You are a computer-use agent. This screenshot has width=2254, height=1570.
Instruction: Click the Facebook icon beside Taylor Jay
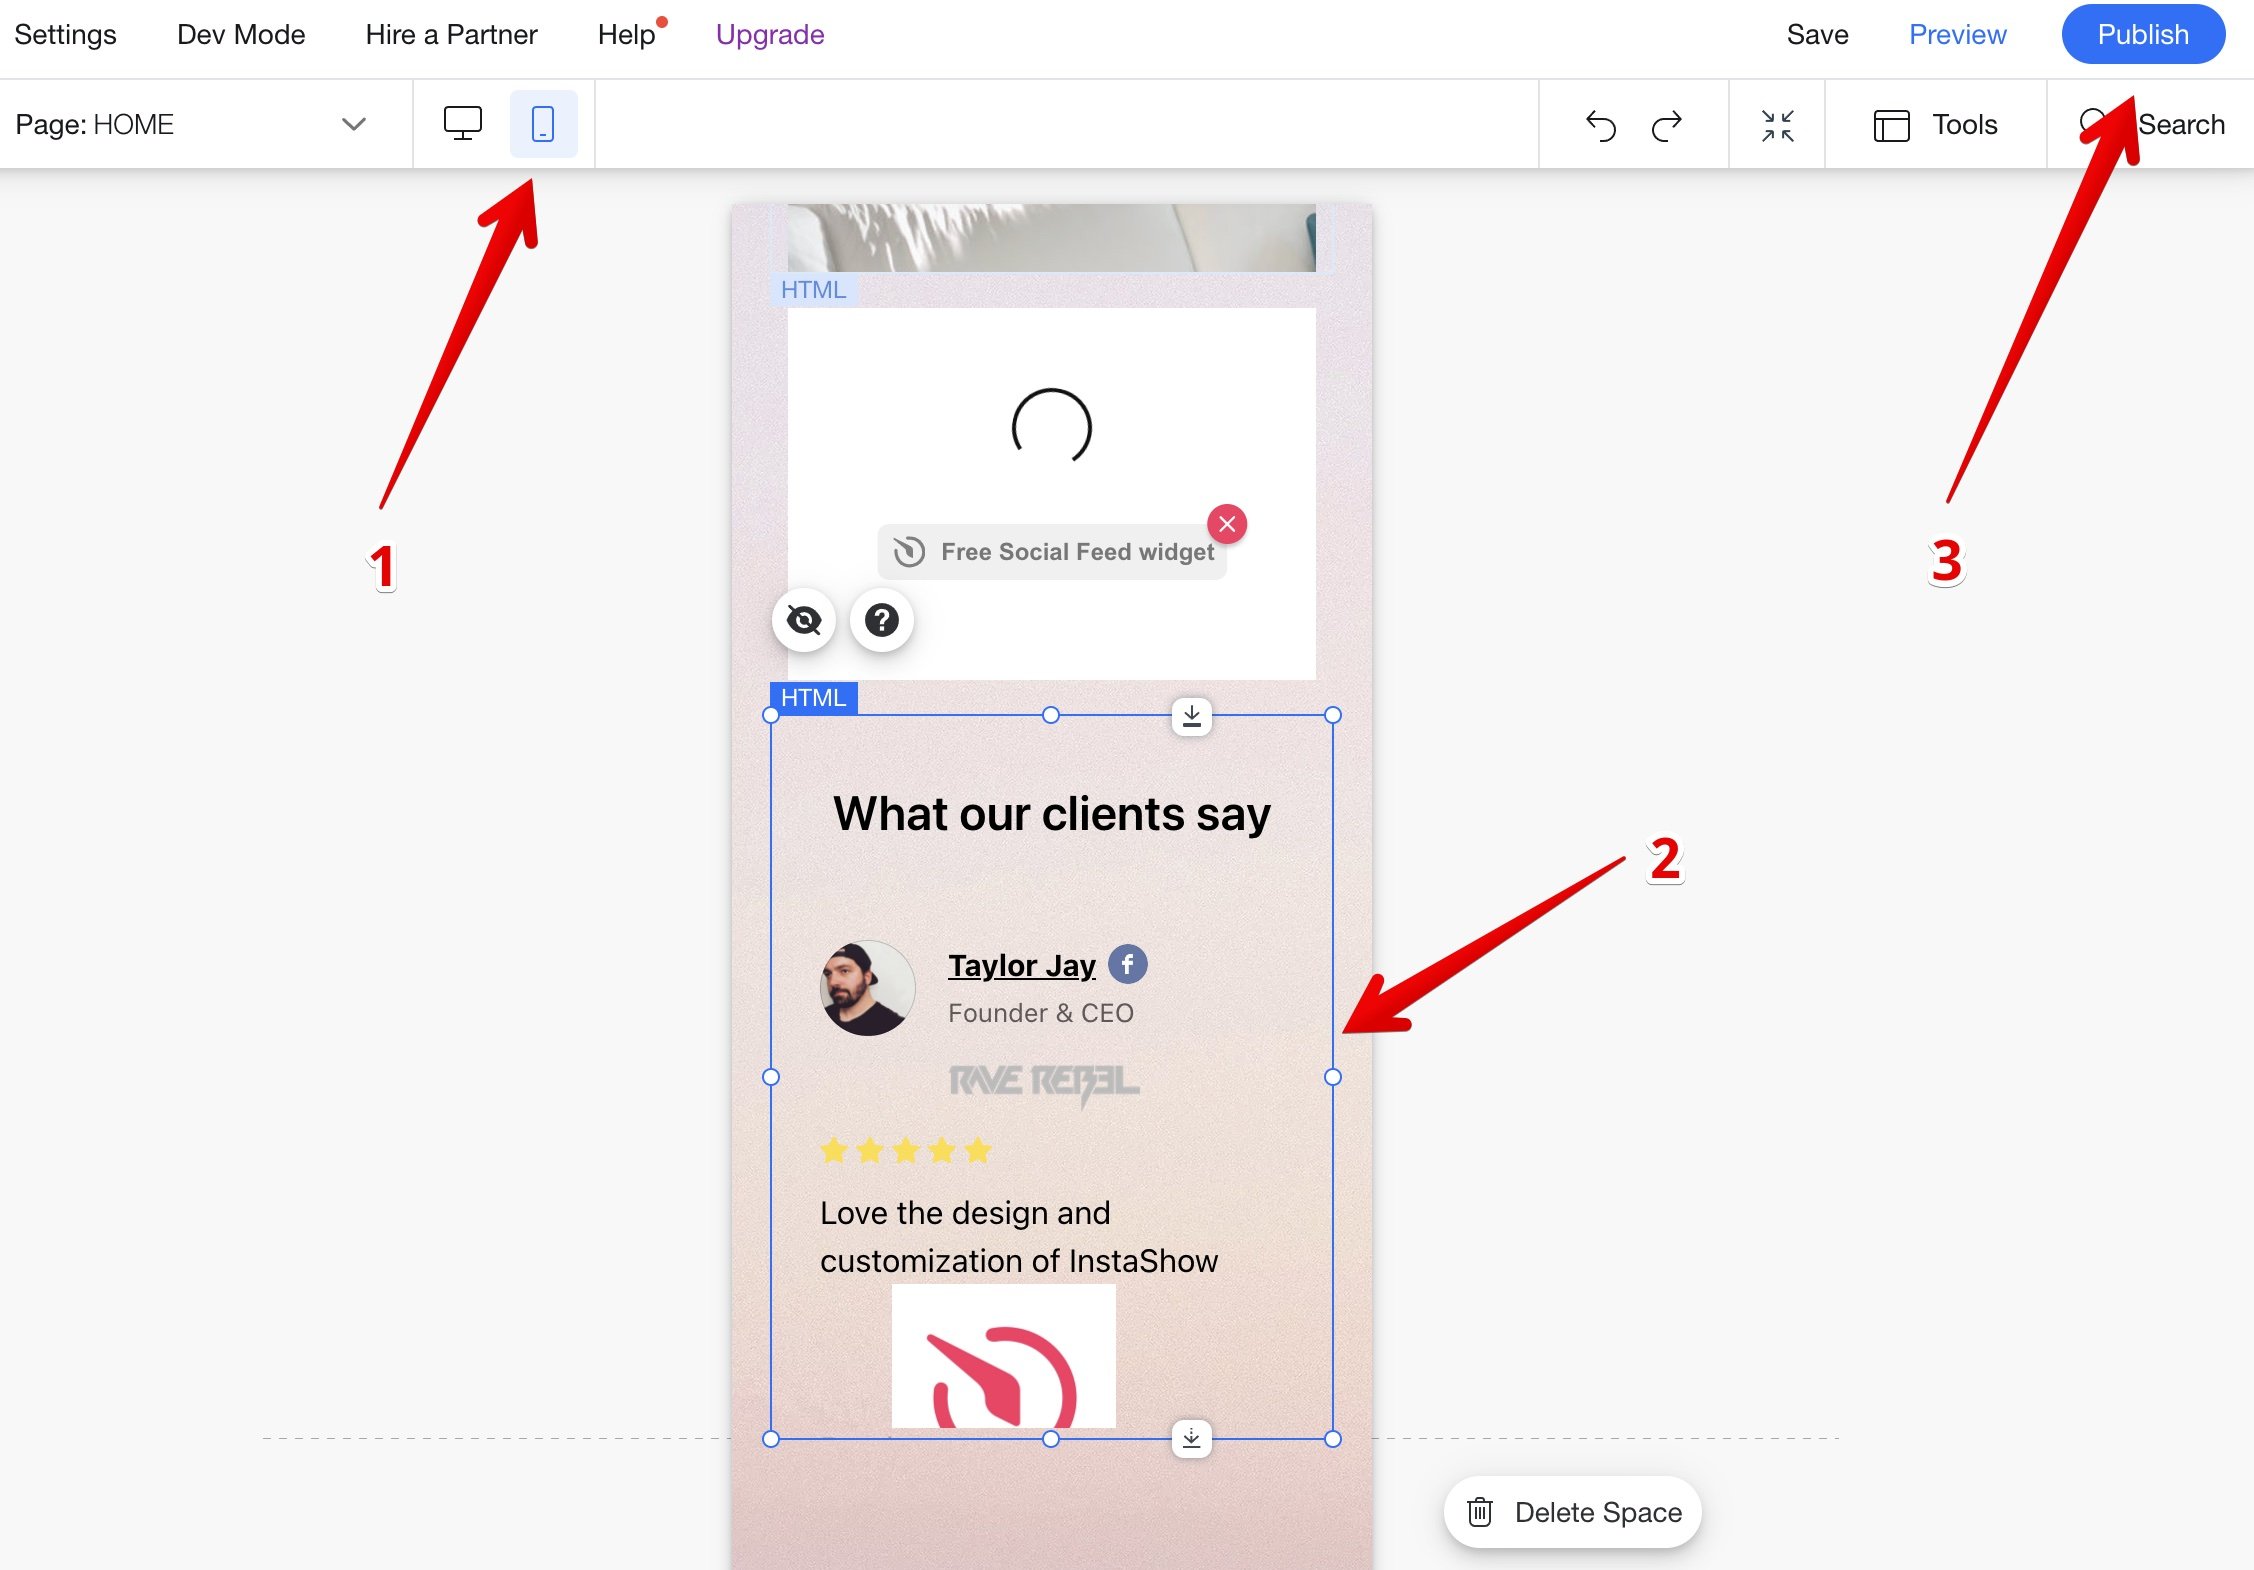coord(1127,964)
